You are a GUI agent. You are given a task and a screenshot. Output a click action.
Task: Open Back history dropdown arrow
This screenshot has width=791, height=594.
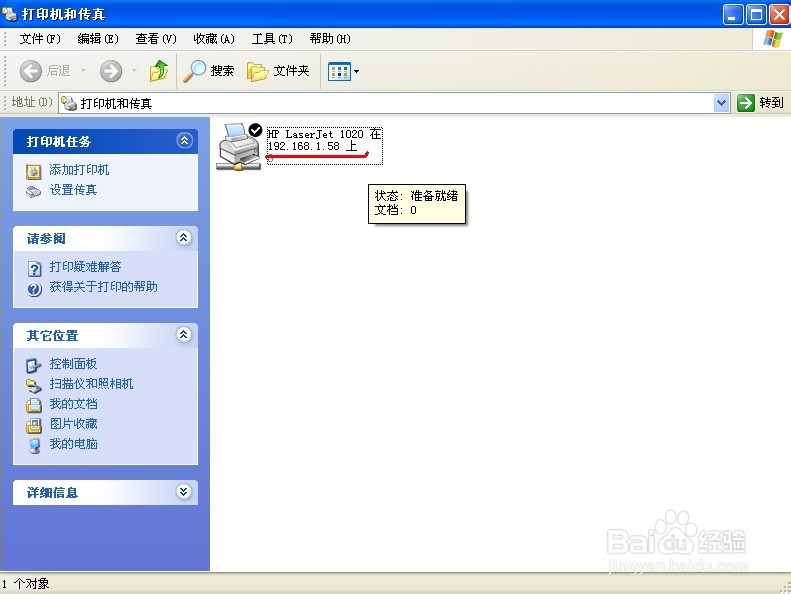pos(83,71)
